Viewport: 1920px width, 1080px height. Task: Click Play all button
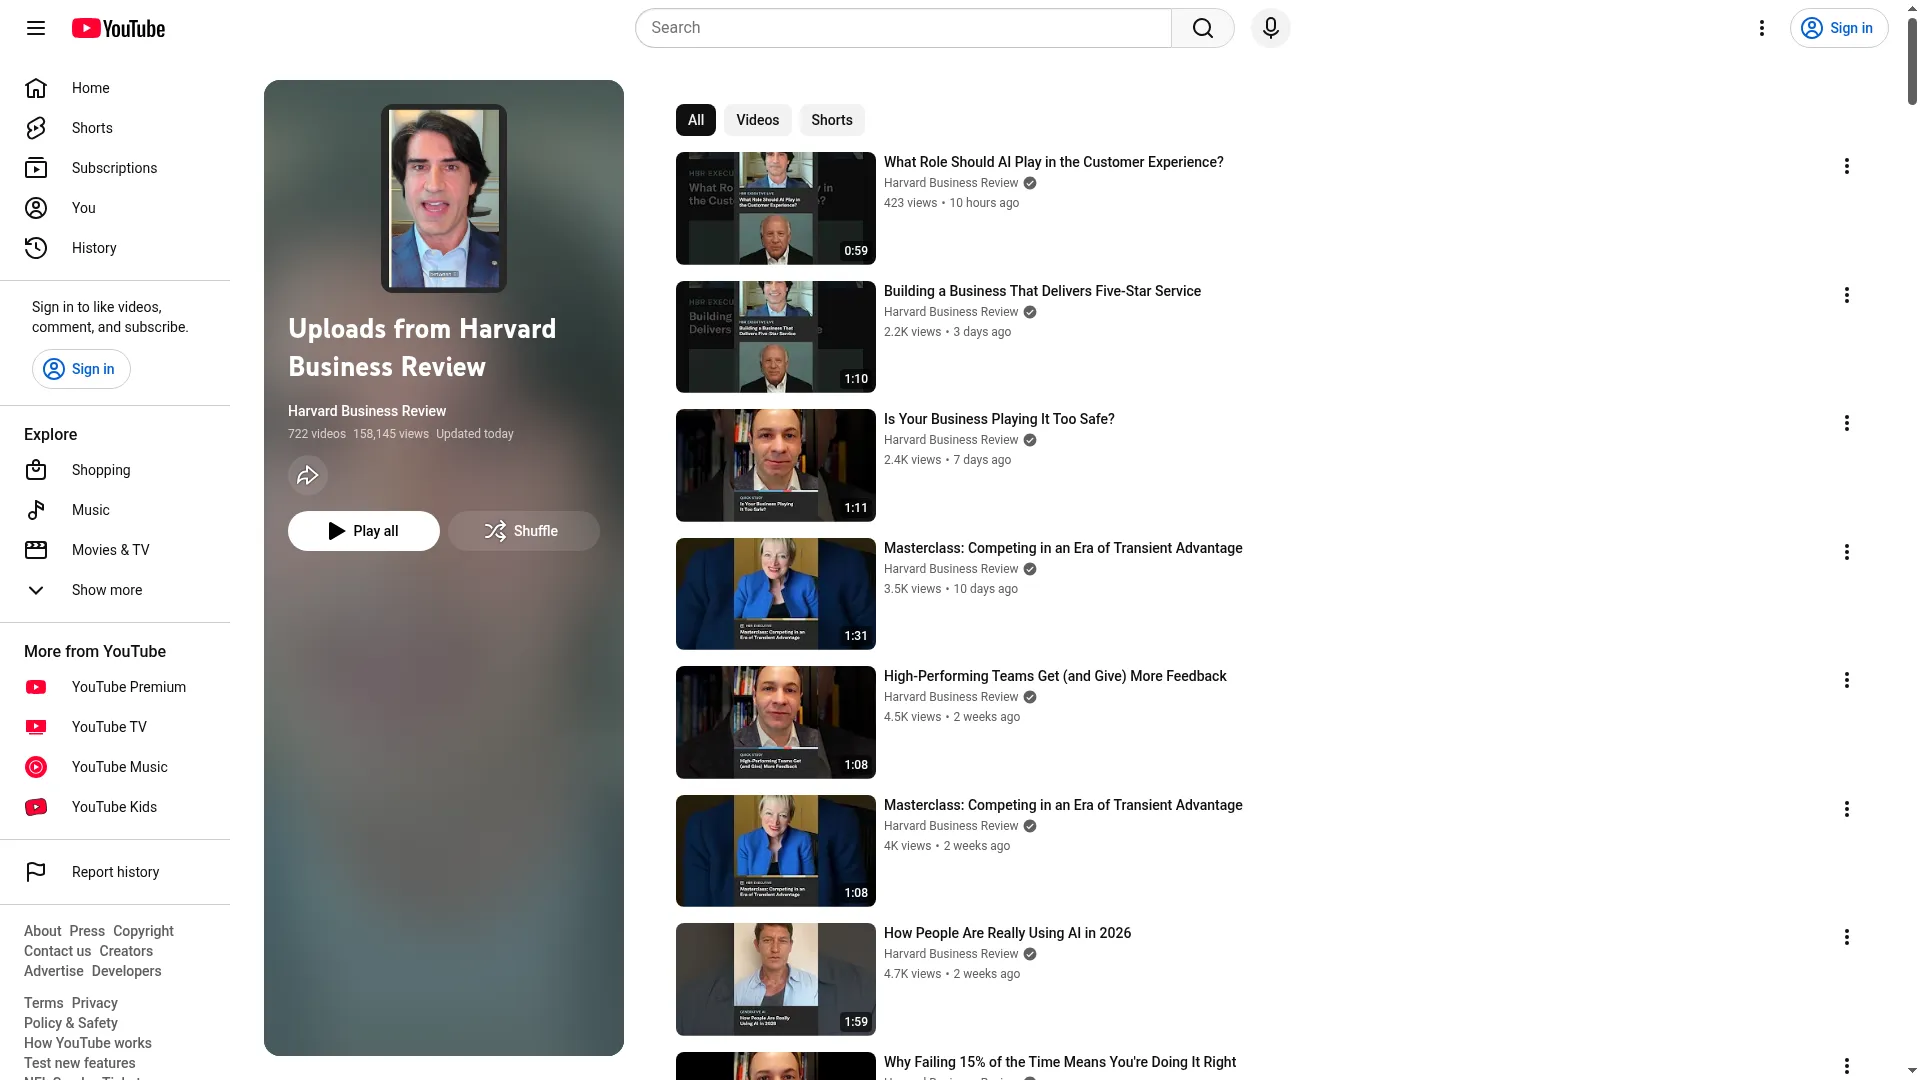[x=364, y=531]
